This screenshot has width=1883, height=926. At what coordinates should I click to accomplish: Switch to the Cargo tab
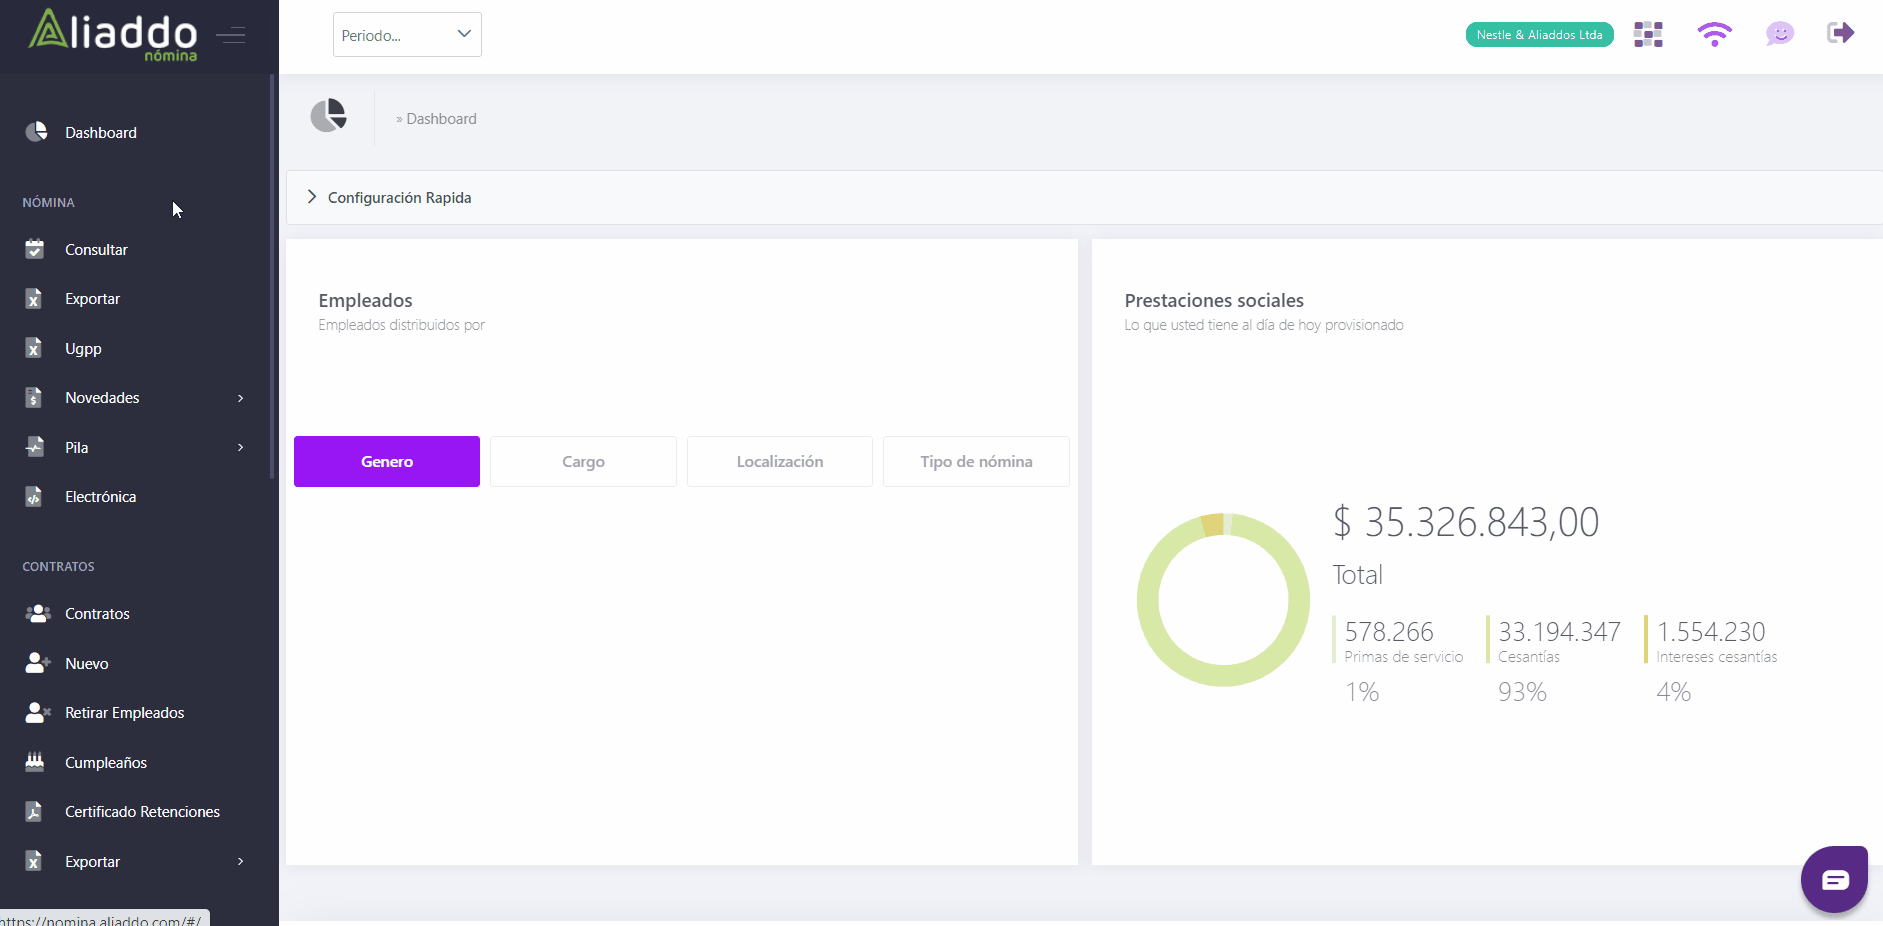pos(583,462)
